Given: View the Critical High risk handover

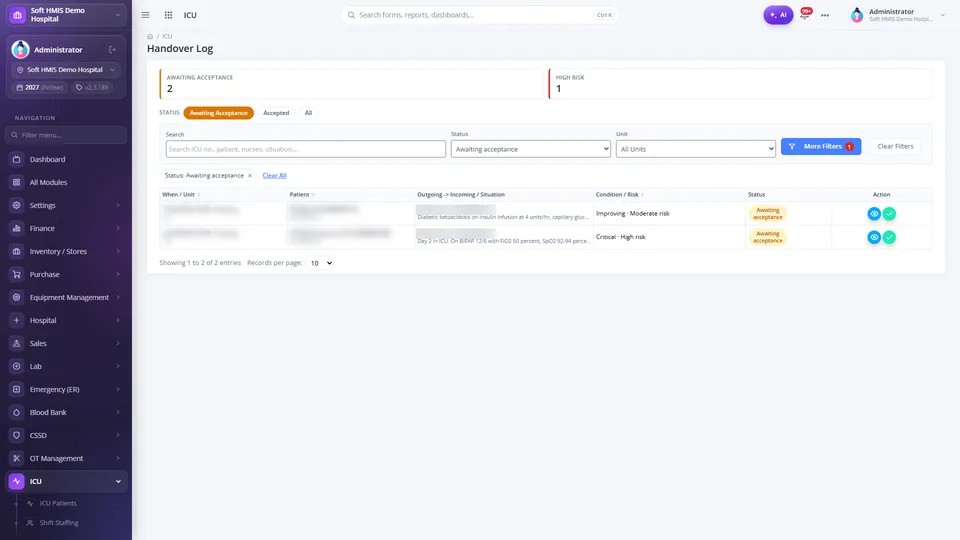Looking at the screenshot, I should (x=874, y=237).
